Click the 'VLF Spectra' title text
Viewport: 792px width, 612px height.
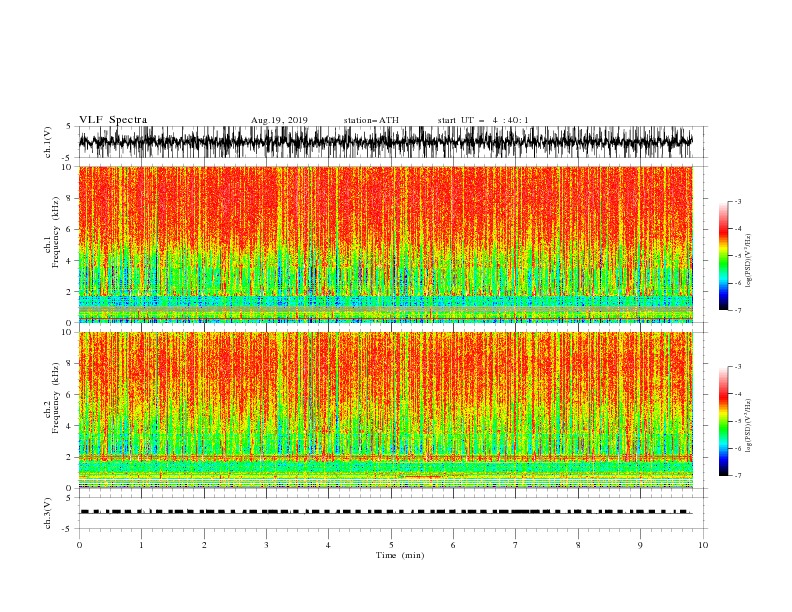point(113,120)
